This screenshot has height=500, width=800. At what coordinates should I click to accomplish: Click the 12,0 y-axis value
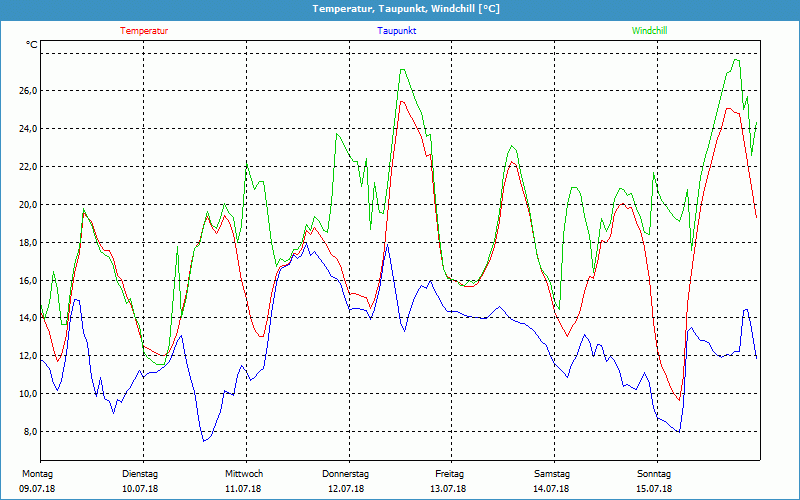pyautogui.click(x=29, y=356)
